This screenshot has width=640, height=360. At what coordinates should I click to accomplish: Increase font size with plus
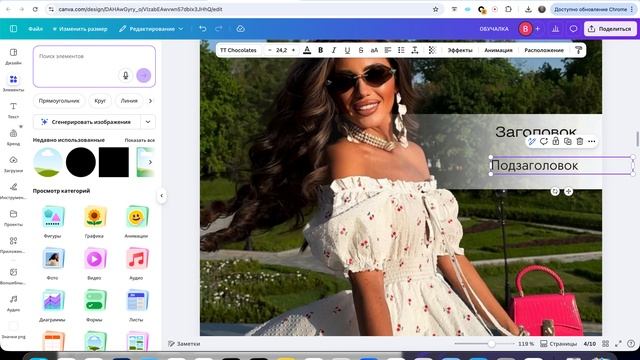293,50
